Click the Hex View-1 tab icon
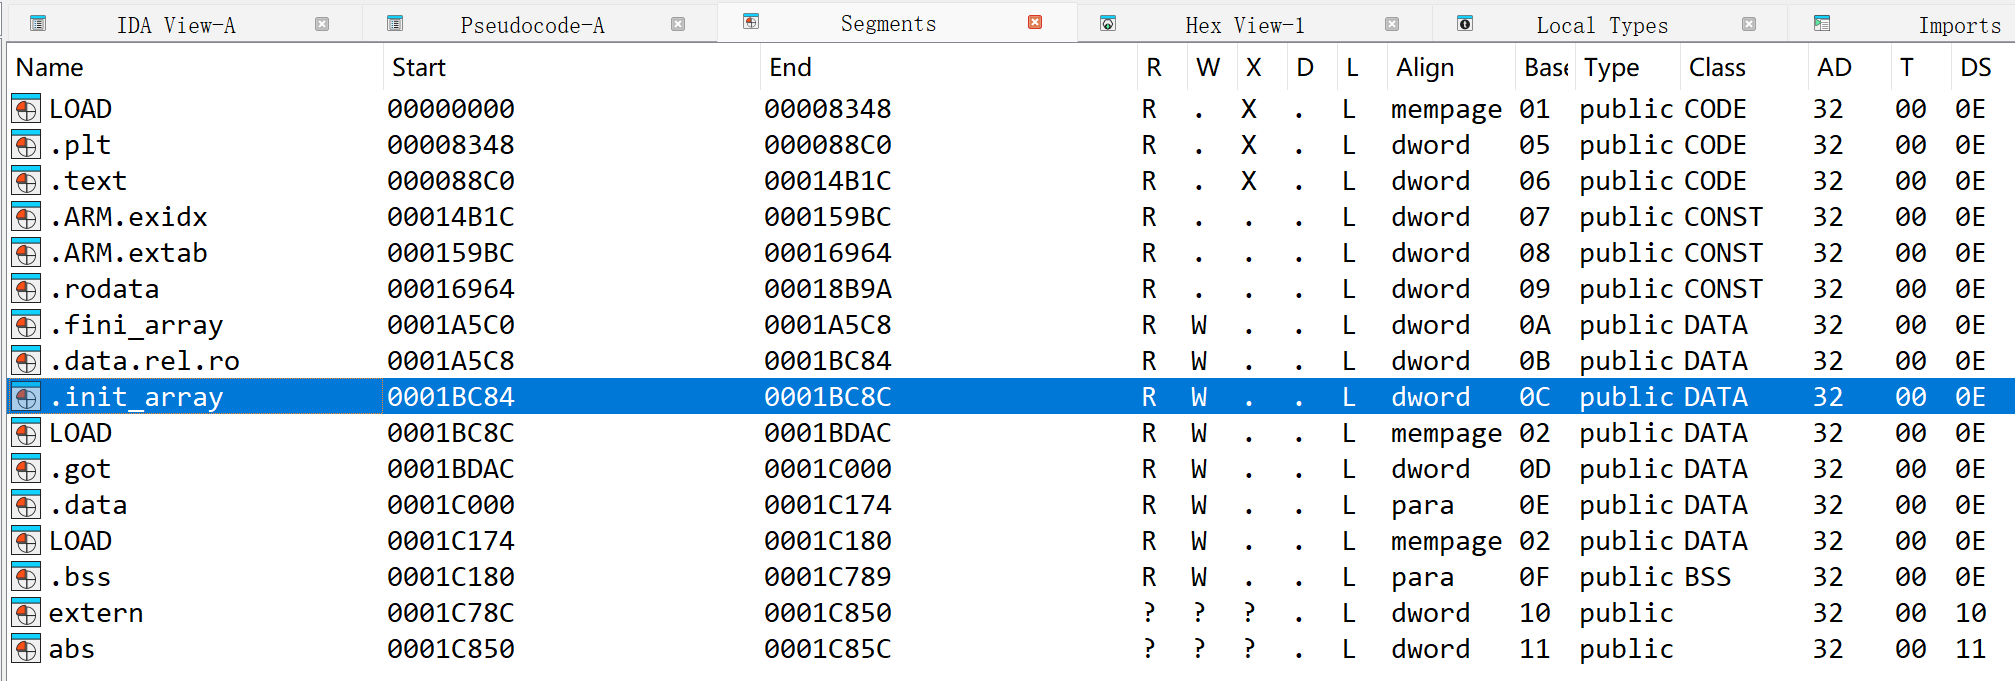The image size is (2015, 681). tap(1108, 24)
